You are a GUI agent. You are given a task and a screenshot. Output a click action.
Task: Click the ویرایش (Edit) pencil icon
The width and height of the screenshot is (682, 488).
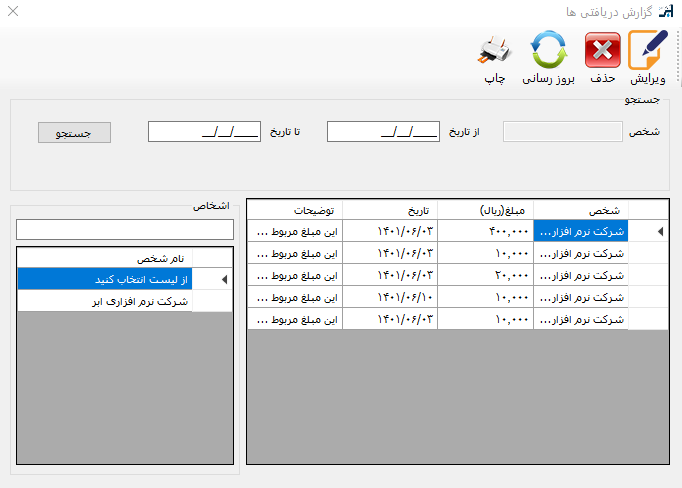pyautogui.click(x=649, y=50)
